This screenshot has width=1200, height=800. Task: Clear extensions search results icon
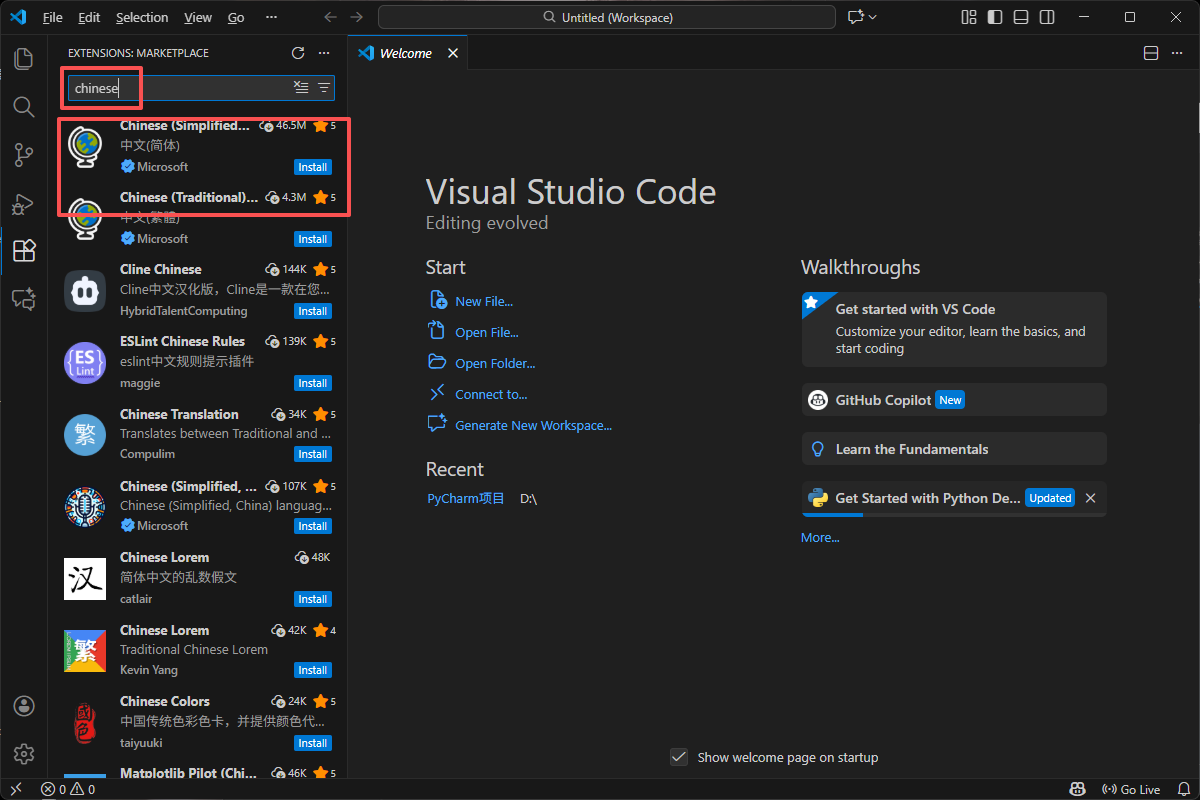click(301, 88)
